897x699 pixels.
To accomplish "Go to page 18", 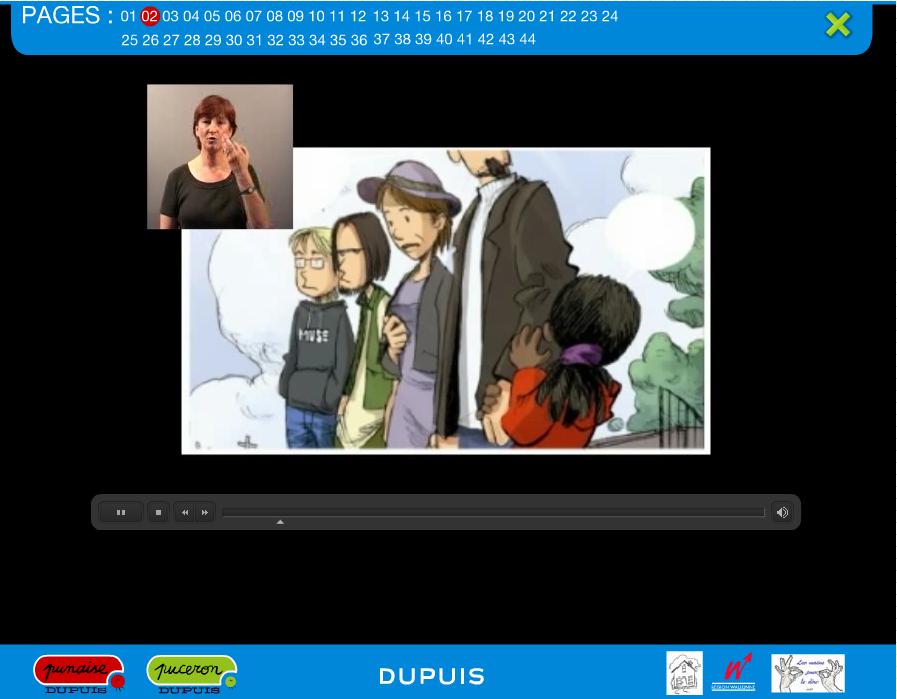I will pyautogui.click(x=485, y=16).
